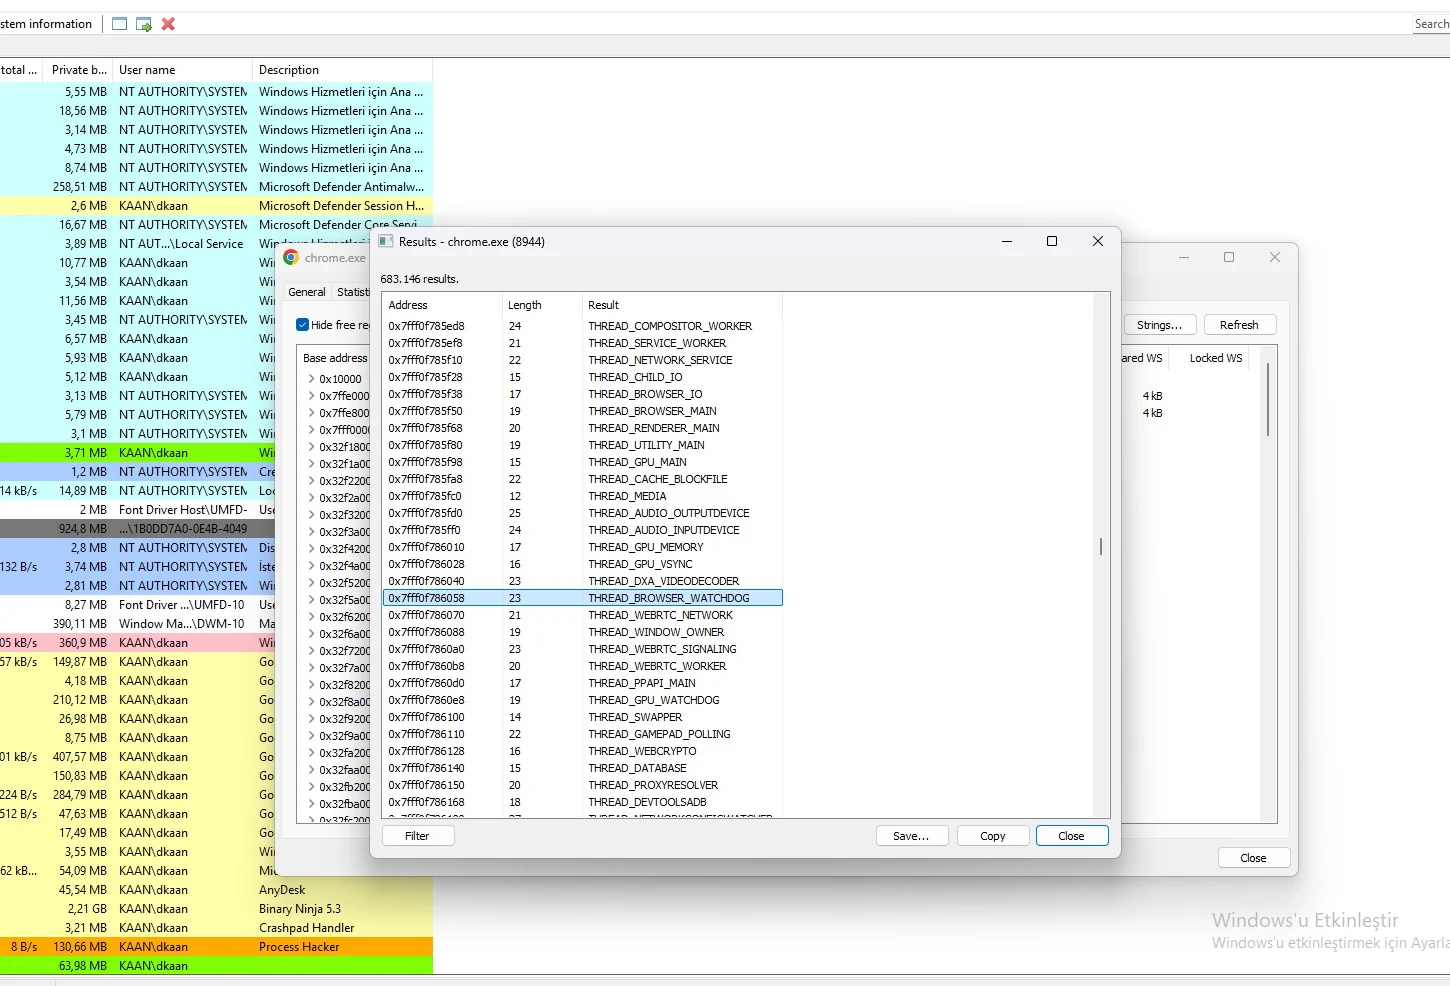Select the Binary Ninja 5.3 process row
This screenshot has width=1450, height=986.
coord(216,909)
